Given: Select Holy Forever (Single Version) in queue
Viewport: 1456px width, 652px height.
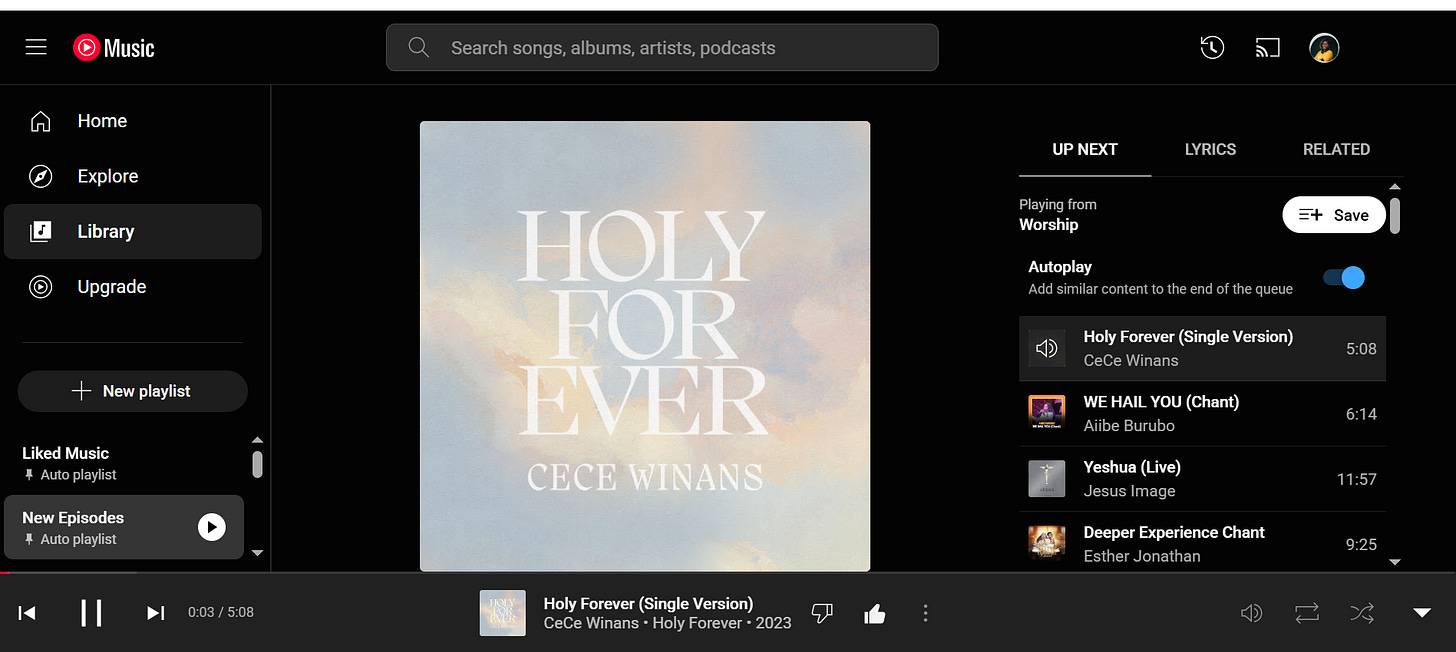Looking at the screenshot, I should (1202, 348).
